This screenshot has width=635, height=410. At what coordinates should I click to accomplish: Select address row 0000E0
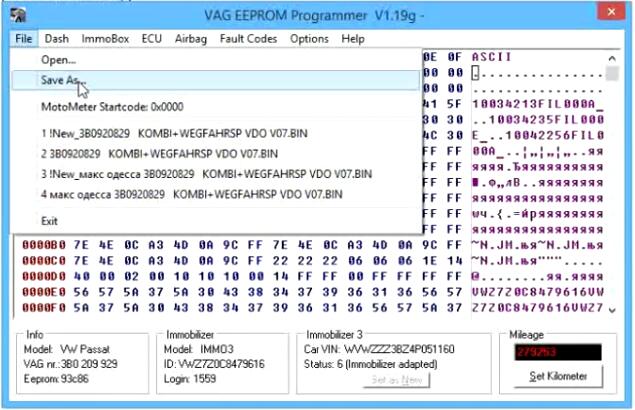pos(44,292)
